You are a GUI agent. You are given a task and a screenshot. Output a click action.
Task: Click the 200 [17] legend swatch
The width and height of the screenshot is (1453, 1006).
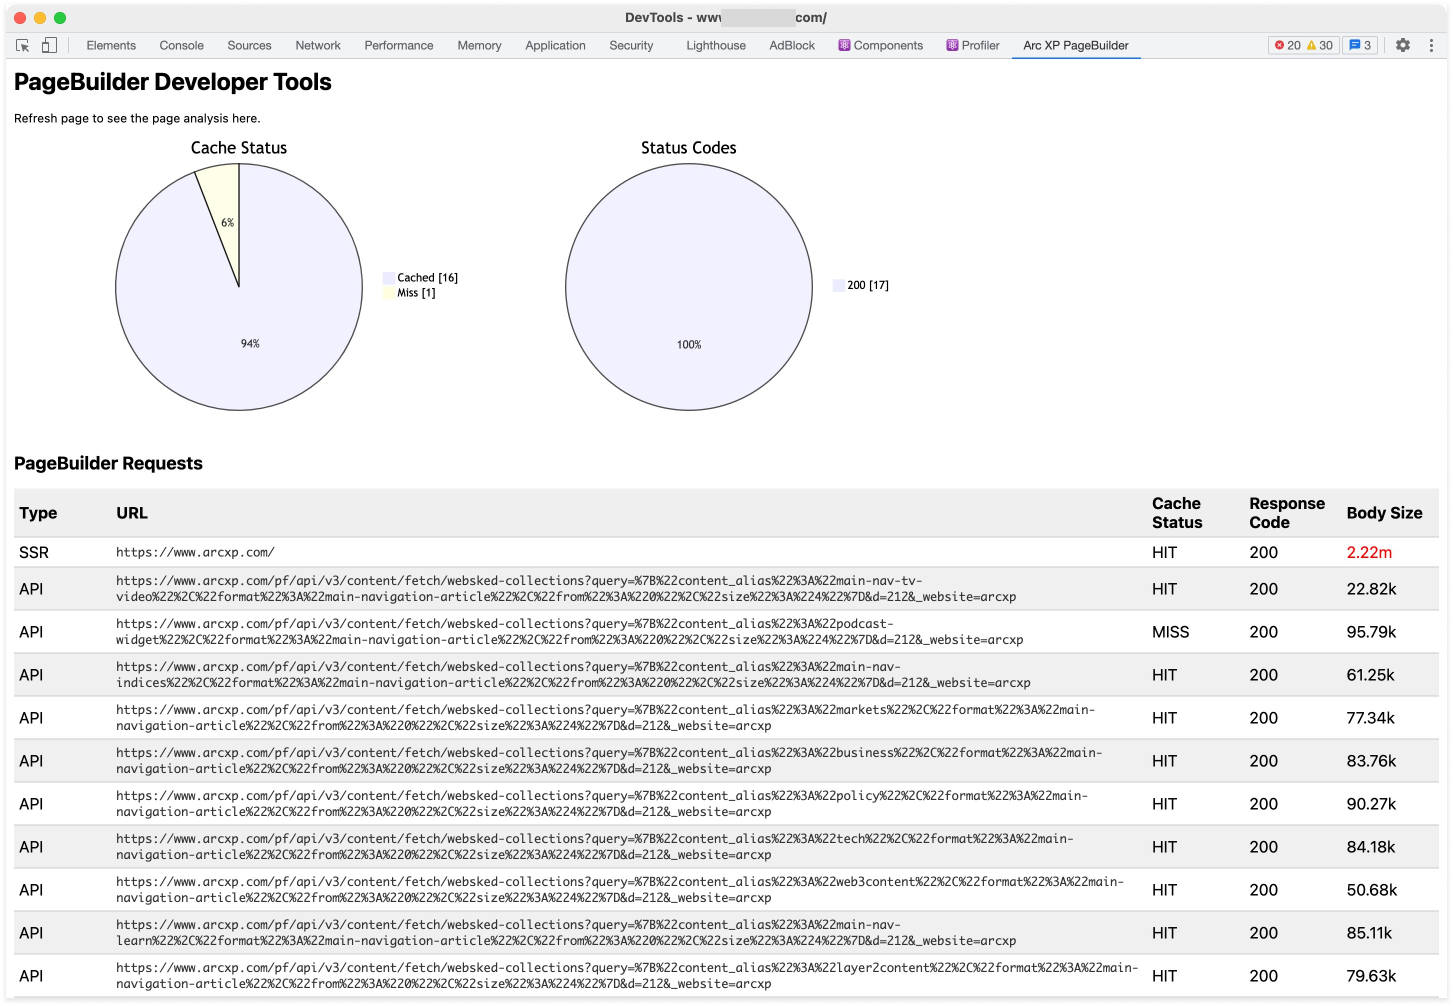[x=839, y=285]
